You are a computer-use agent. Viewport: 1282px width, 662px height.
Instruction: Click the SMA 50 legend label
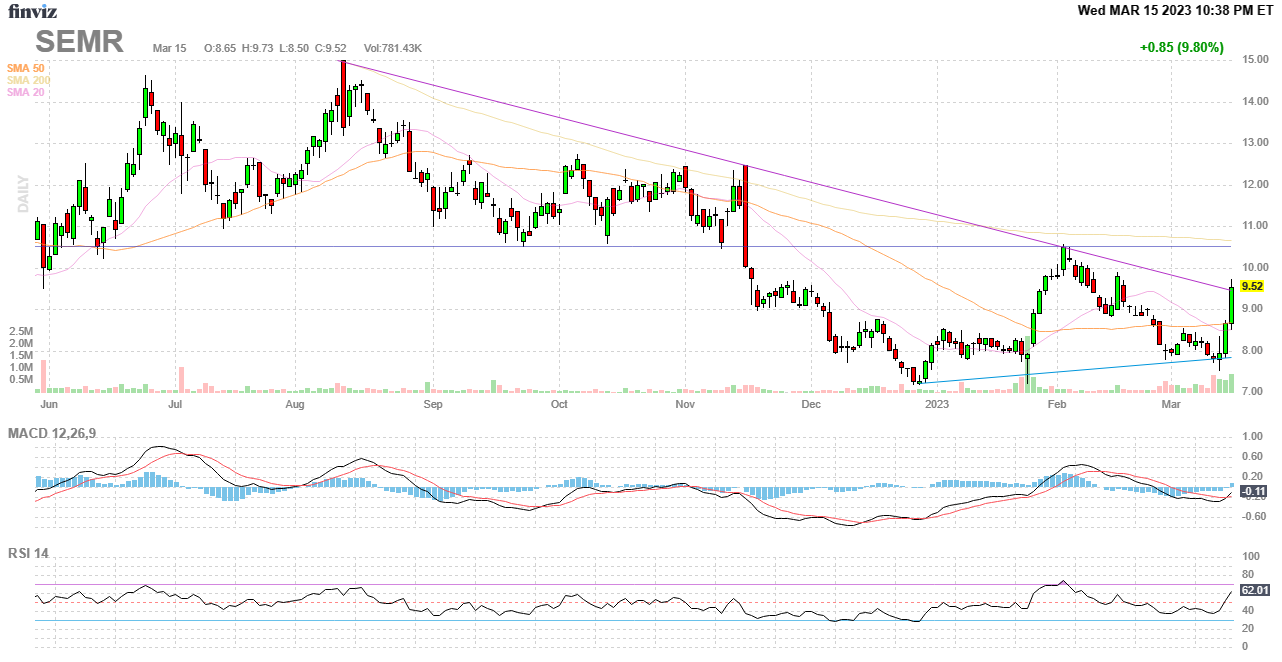(x=25, y=67)
